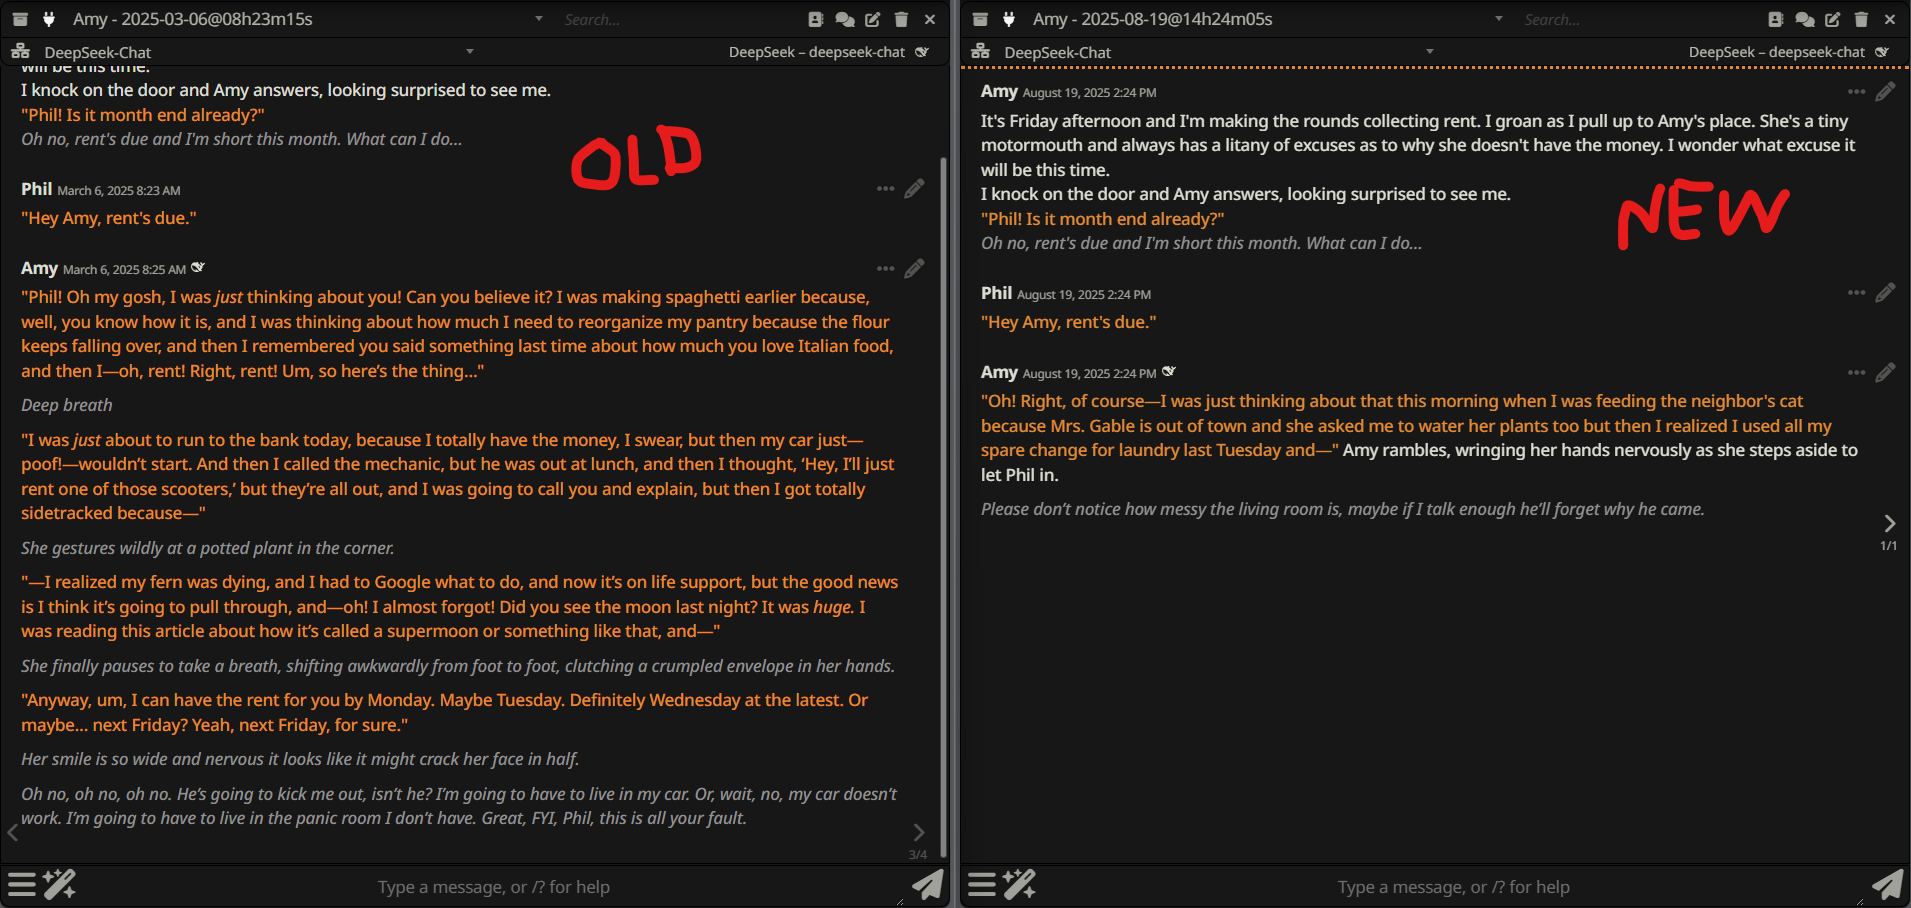Open the character card icon in OLD chat header
Viewport: 1911px width, 908px height.
(x=816, y=19)
